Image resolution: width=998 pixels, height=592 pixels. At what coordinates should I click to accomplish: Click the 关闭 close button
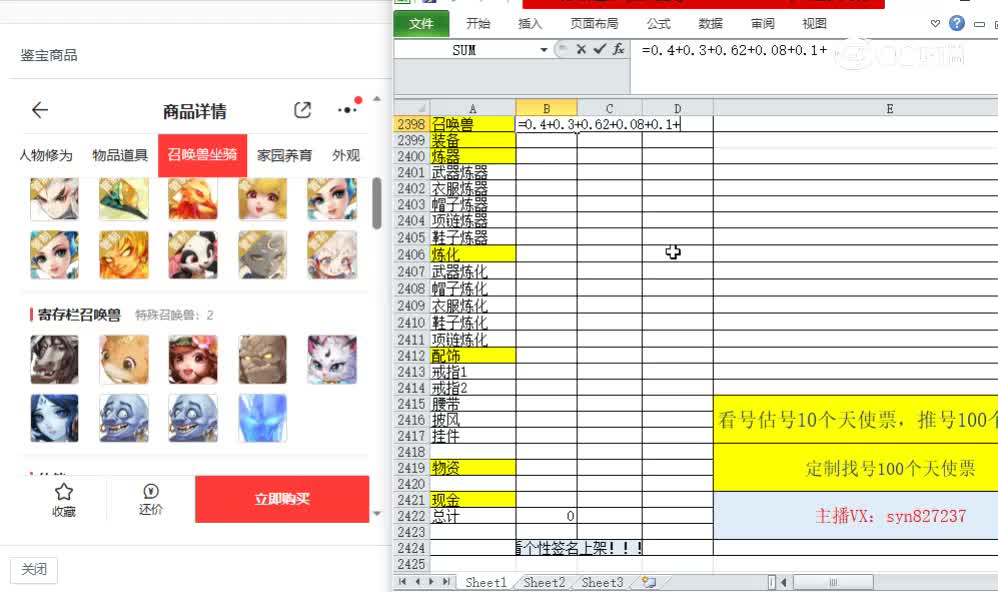34,570
